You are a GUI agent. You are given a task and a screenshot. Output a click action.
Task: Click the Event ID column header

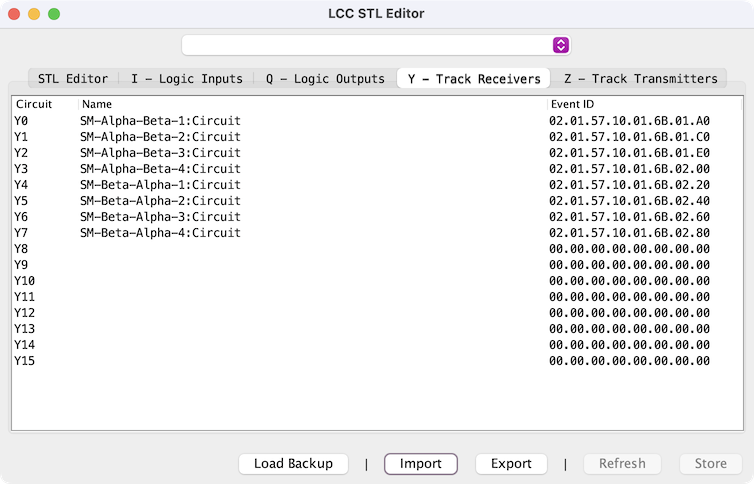tap(642, 104)
